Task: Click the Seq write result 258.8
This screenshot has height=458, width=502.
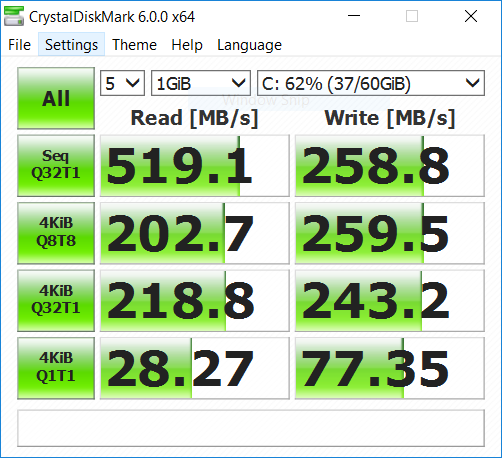Action: [390, 166]
